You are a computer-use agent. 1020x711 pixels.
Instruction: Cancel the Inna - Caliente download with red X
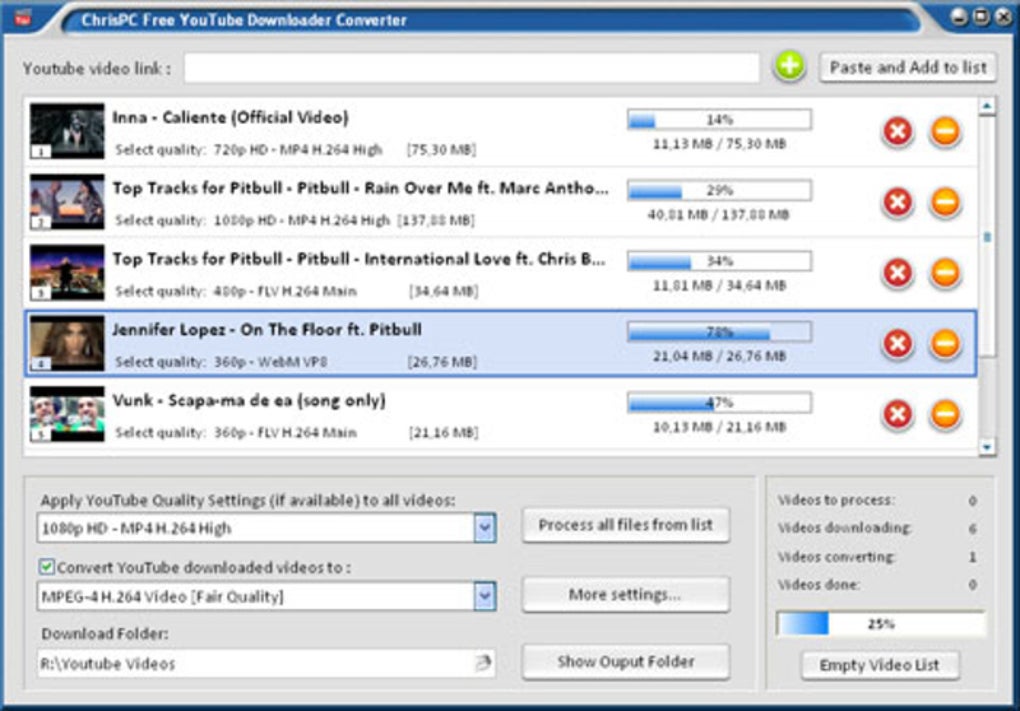click(898, 132)
